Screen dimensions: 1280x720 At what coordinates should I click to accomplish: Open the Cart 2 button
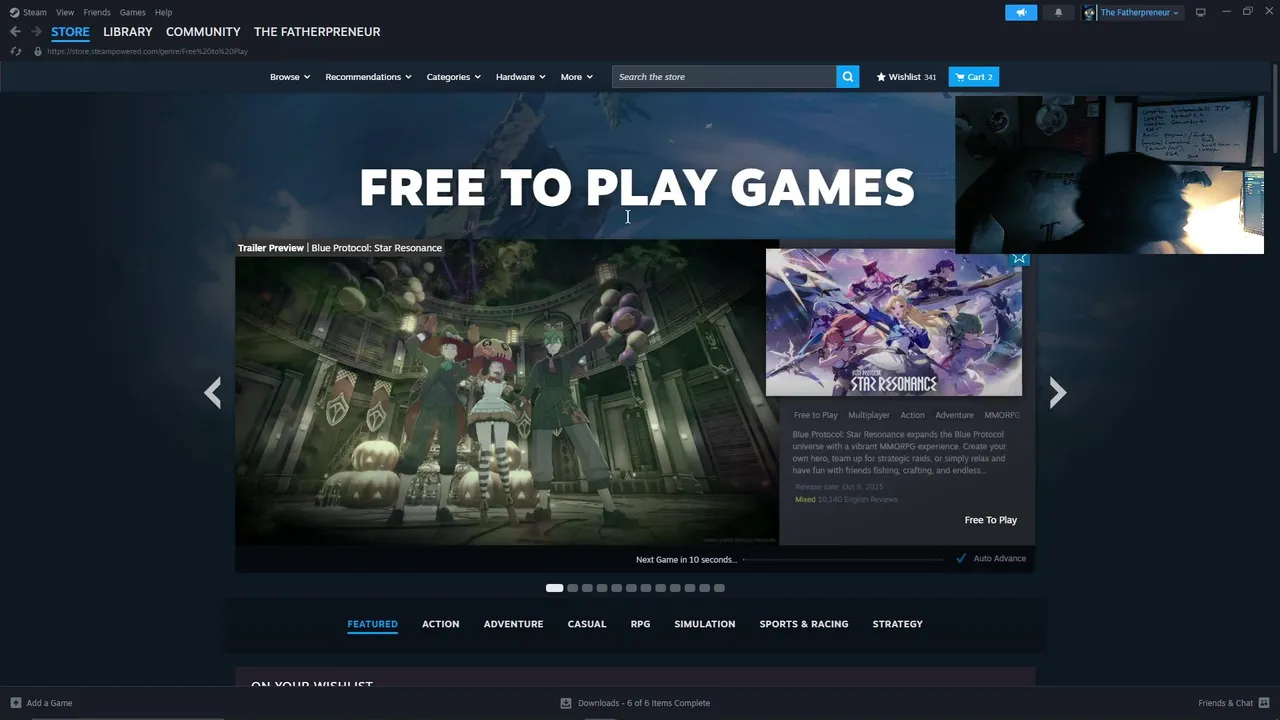[x=974, y=77]
